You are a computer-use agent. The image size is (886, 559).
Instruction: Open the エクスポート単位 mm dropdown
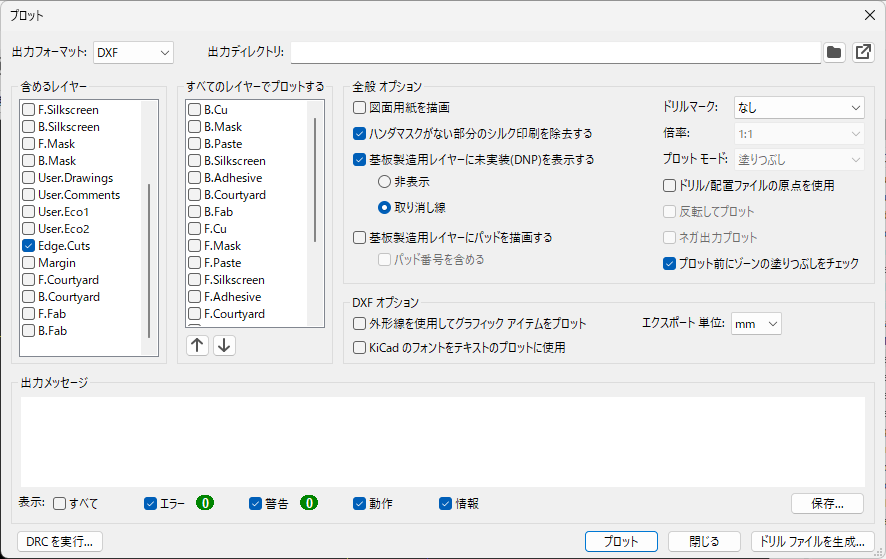click(755, 323)
